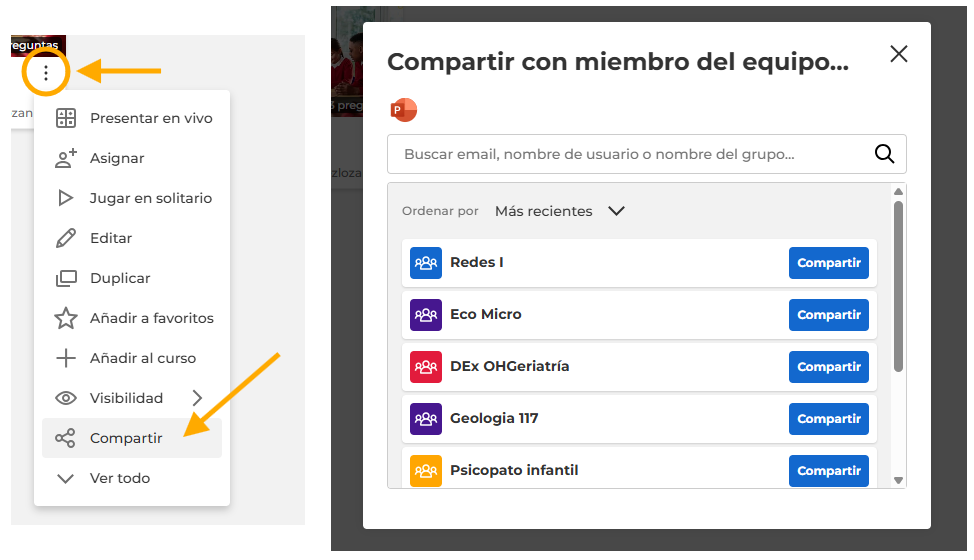Click the three-dot options menu icon

45,73
